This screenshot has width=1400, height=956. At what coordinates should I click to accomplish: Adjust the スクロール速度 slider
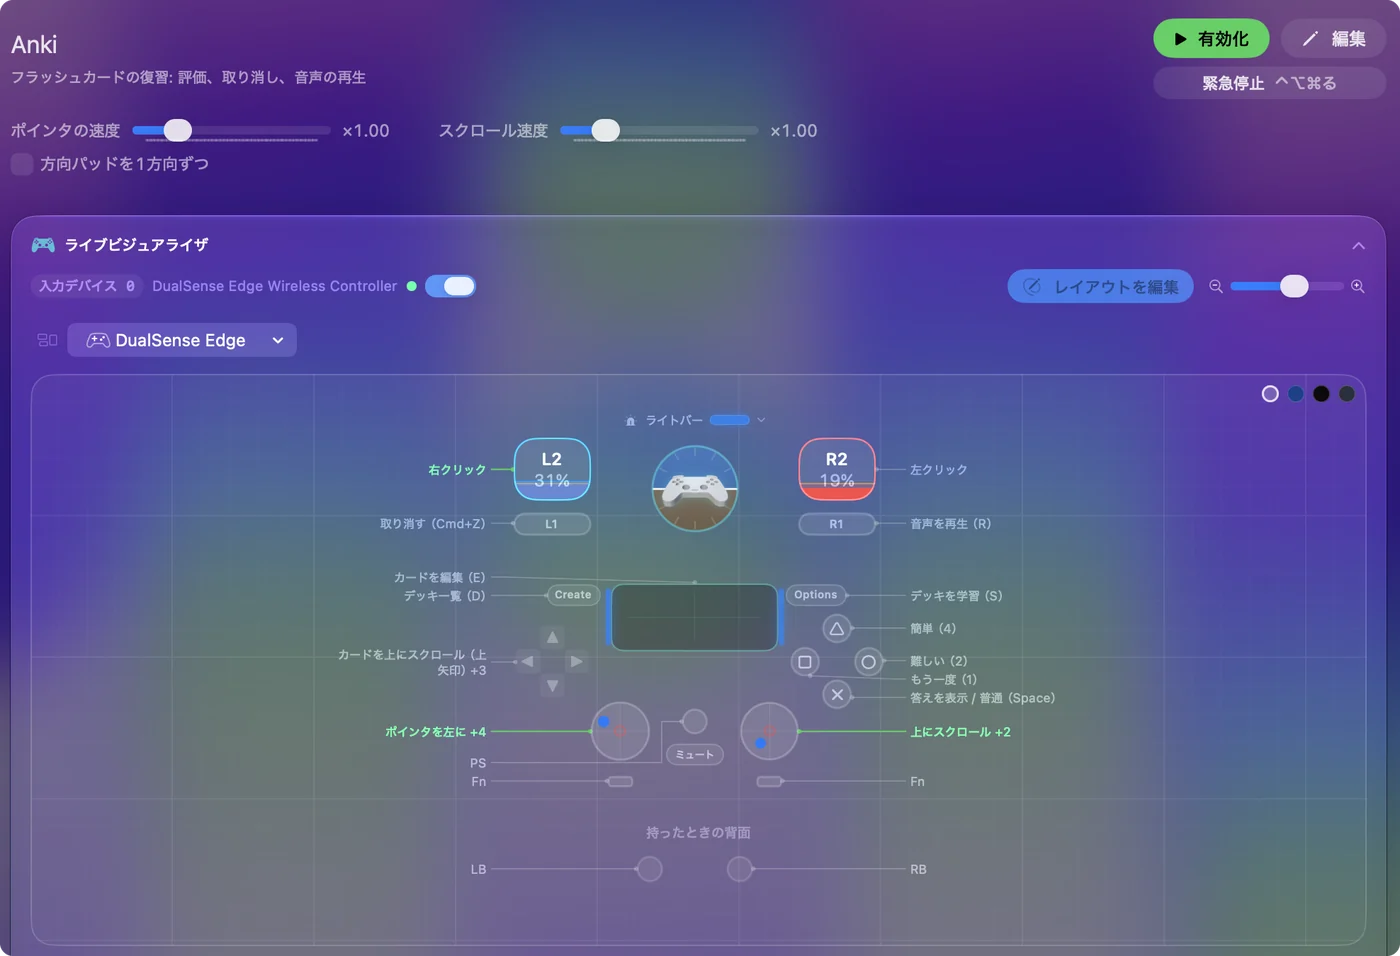[x=659, y=130]
